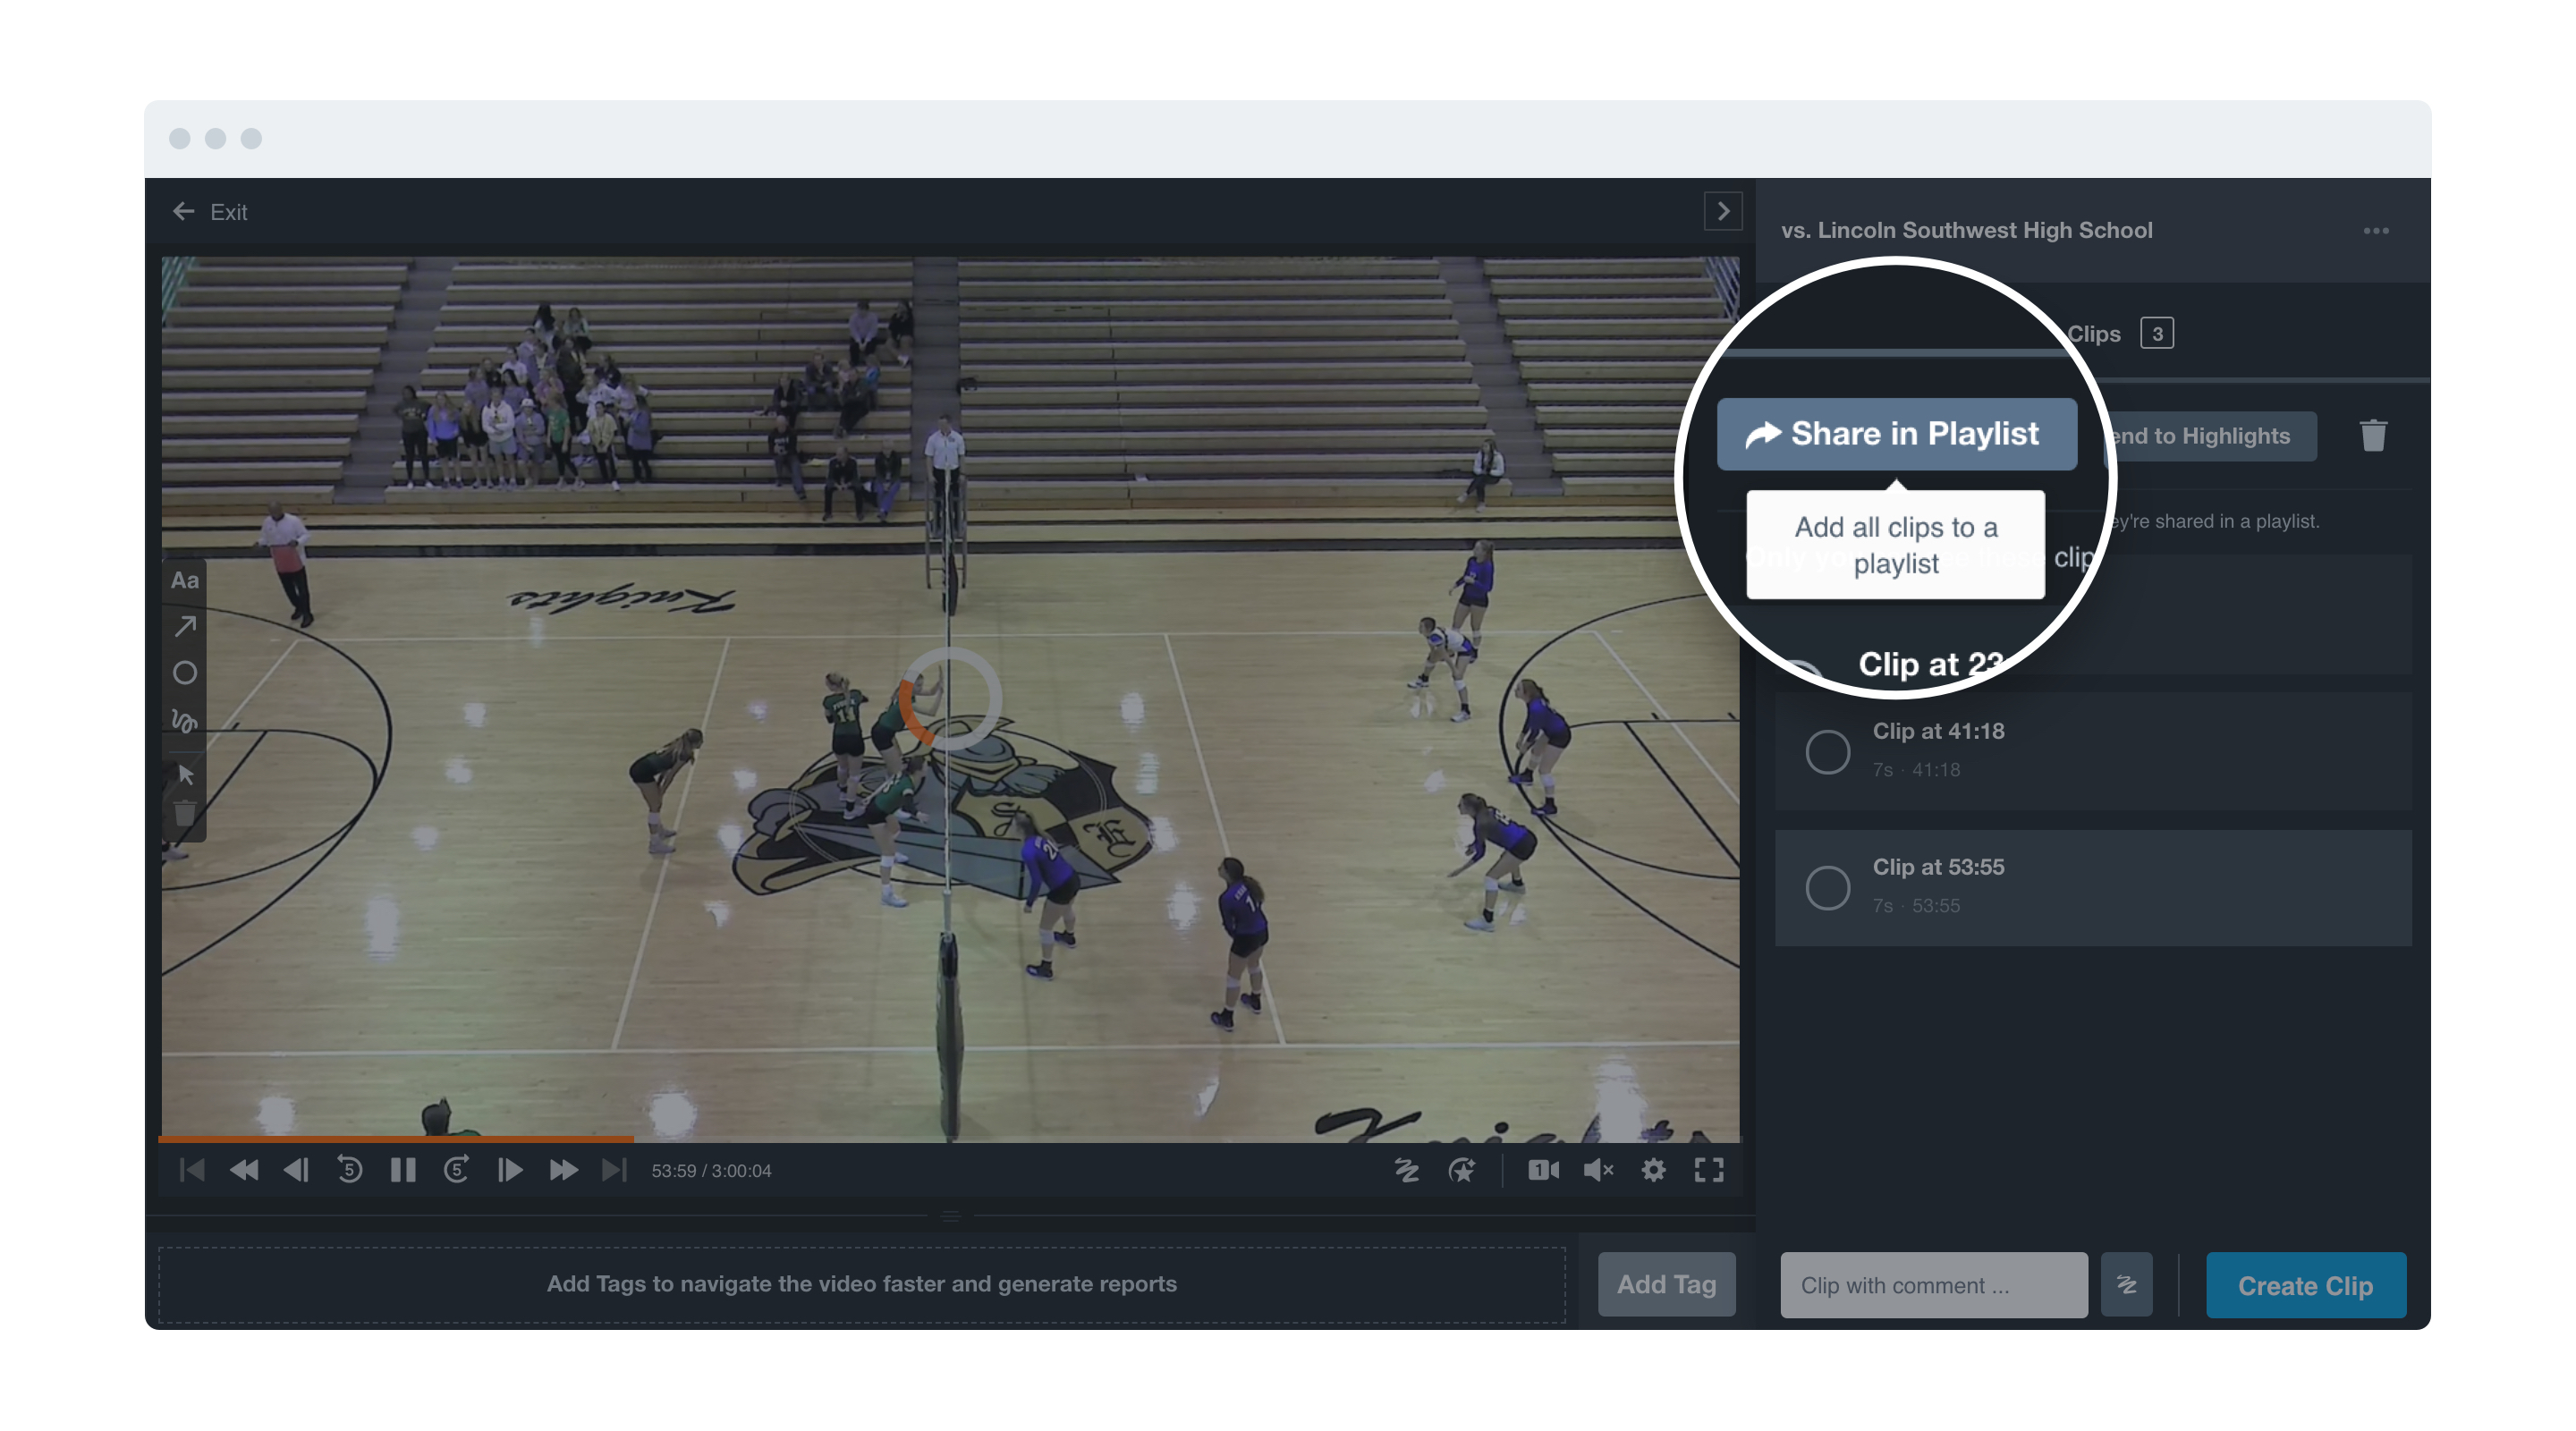
Task: Click the Add Tags dashed area
Action: 861,1284
